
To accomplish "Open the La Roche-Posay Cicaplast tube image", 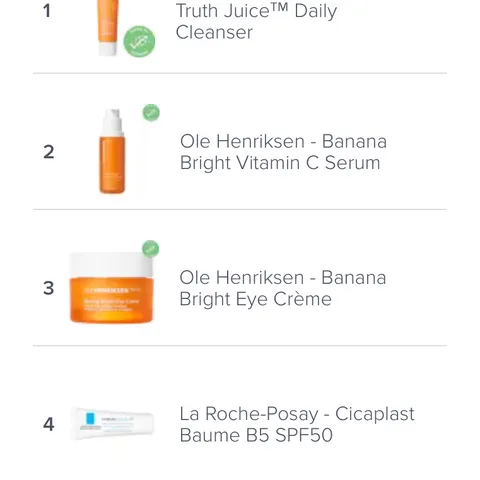I will (112, 423).
